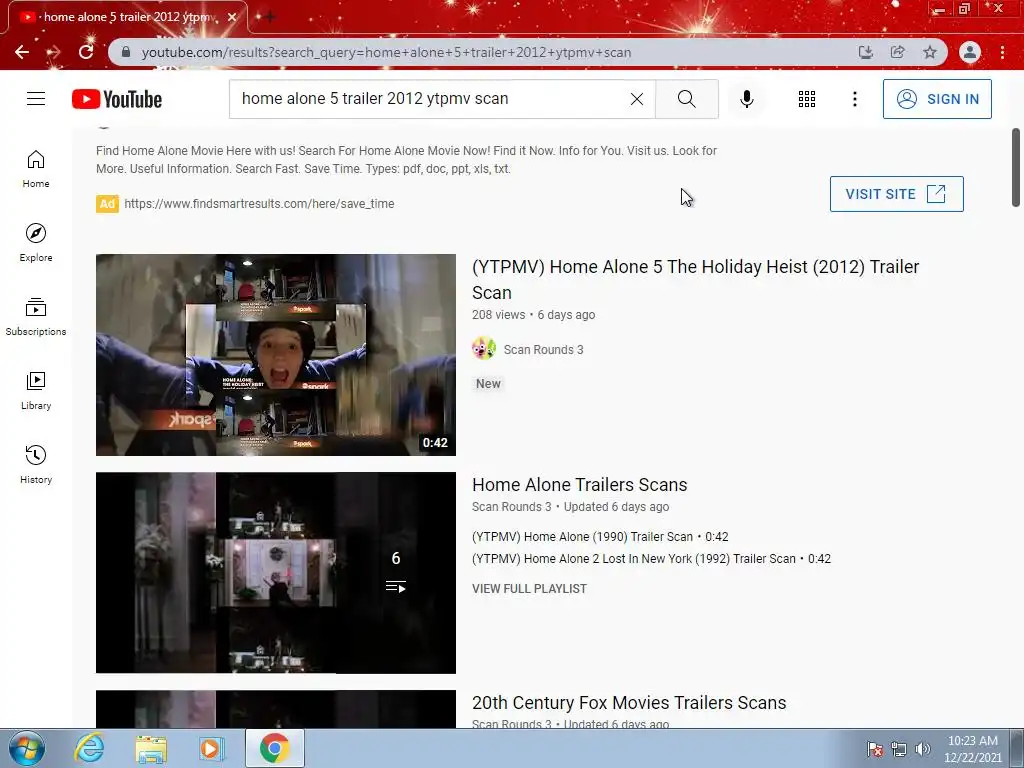Click the 208 views 6 days ago text

tap(534, 315)
